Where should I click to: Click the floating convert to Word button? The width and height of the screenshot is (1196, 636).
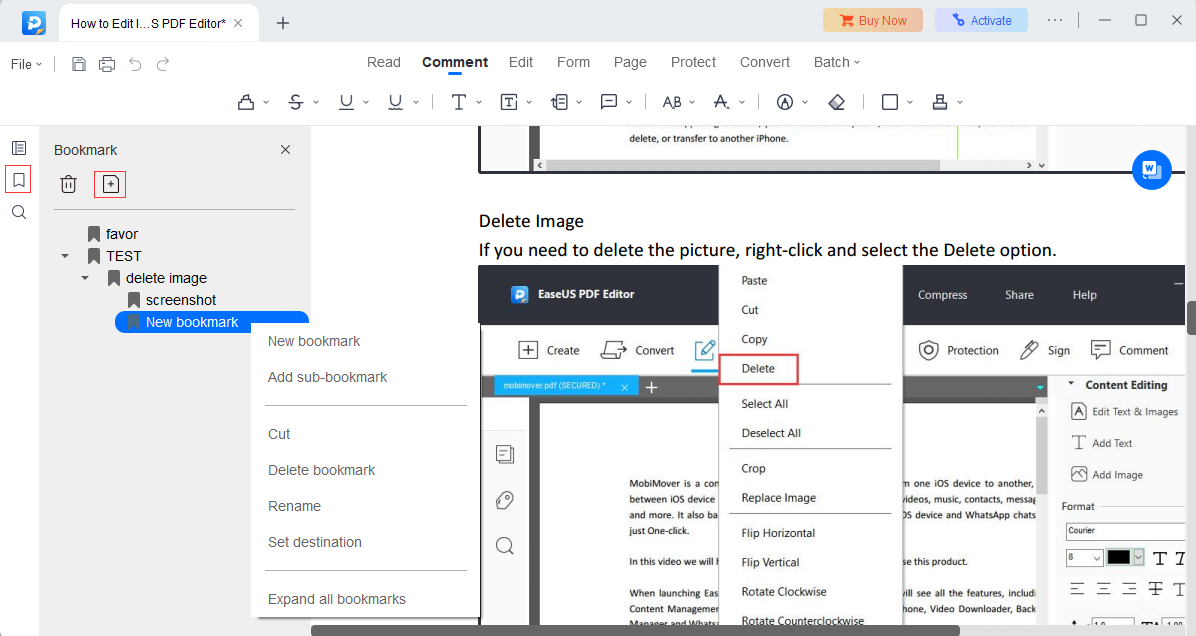pos(1152,169)
